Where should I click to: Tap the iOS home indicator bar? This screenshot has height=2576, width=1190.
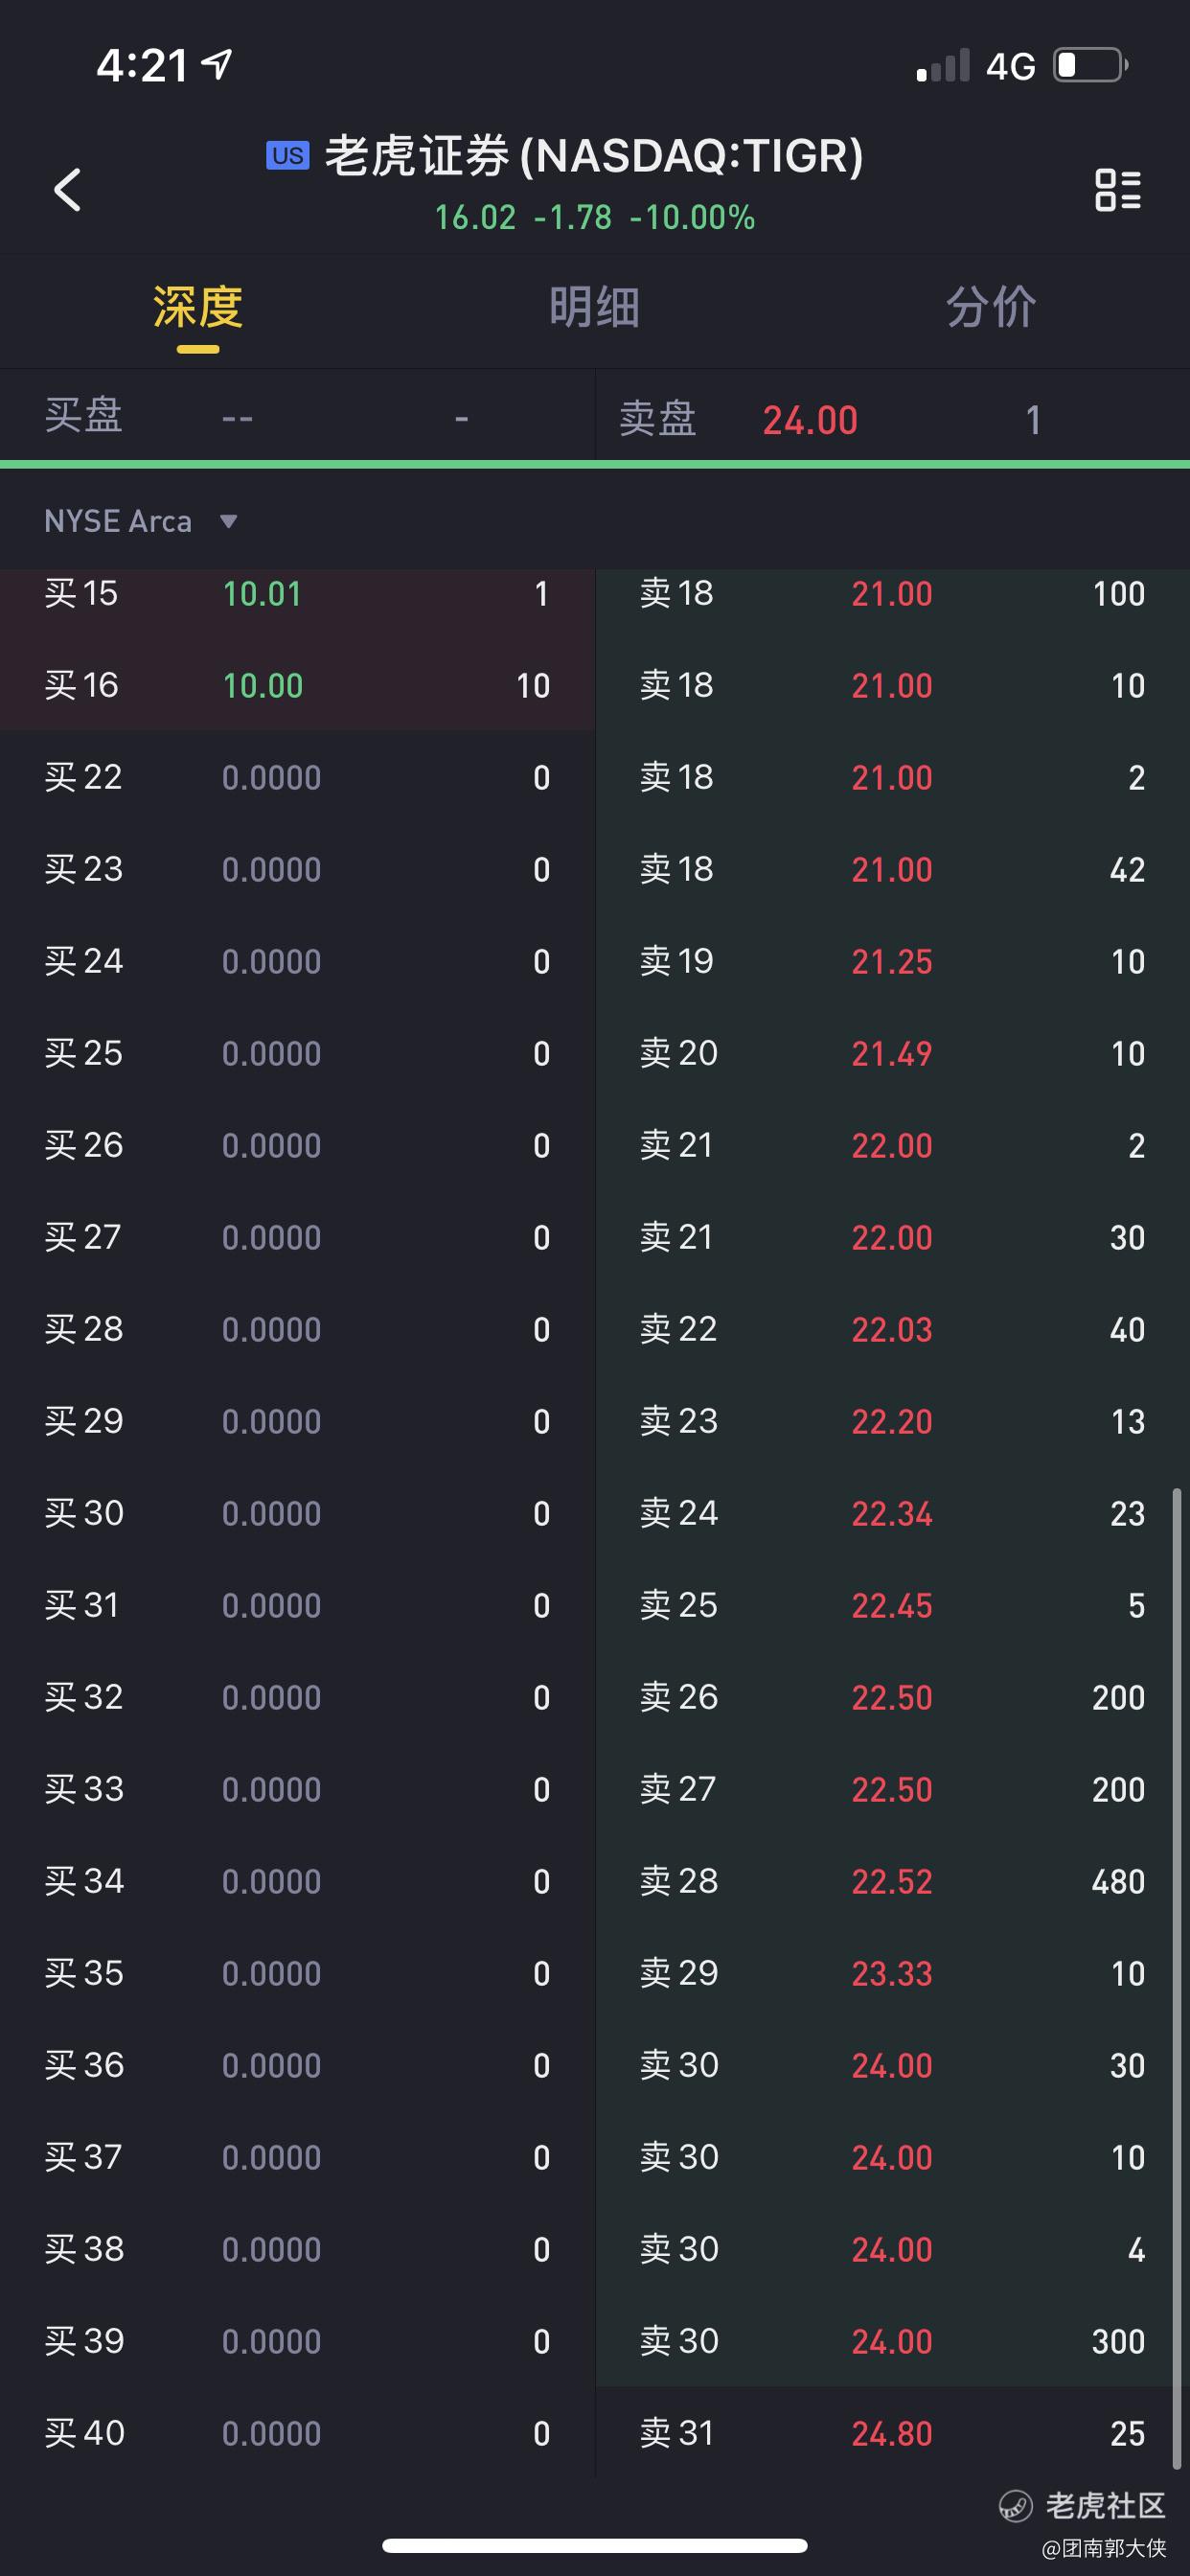pyautogui.click(x=594, y=2545)
